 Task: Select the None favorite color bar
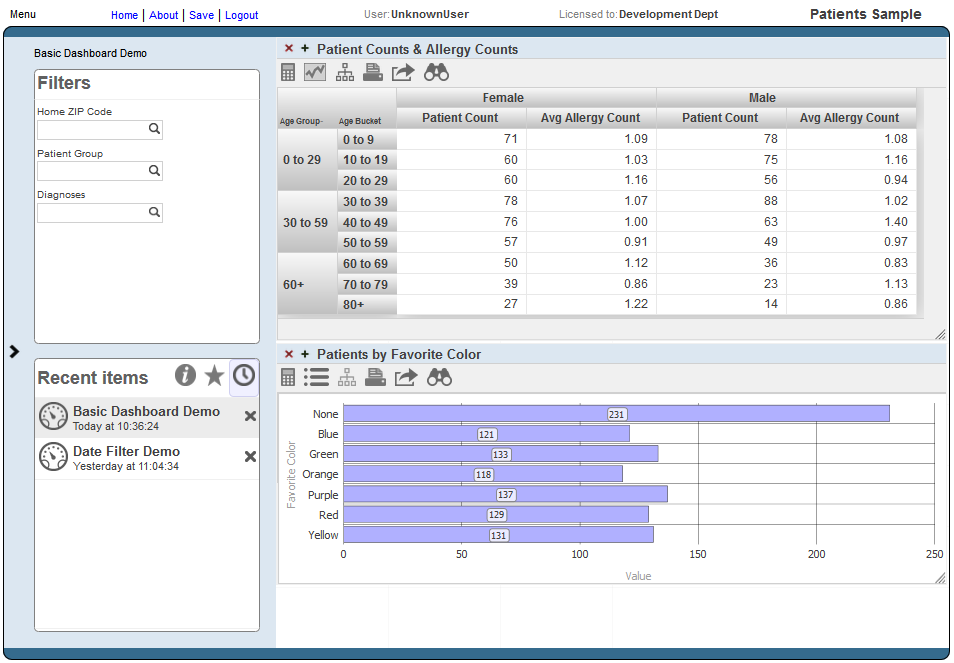(616, 413)
